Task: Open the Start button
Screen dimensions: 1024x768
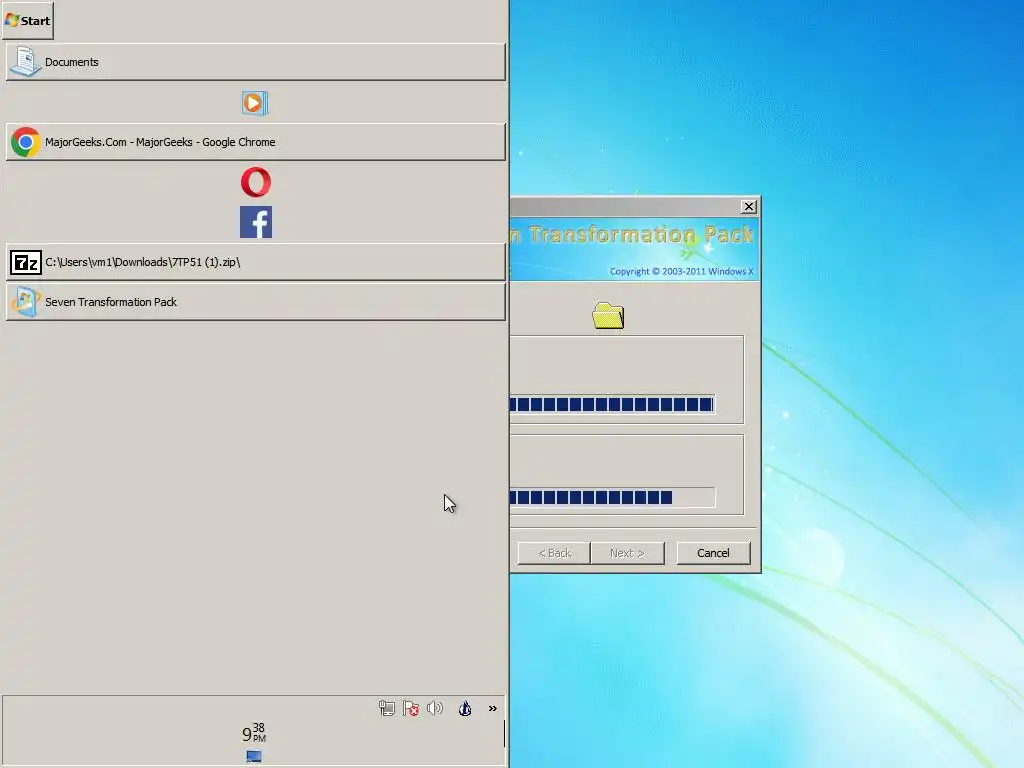Action: point(27,20)
